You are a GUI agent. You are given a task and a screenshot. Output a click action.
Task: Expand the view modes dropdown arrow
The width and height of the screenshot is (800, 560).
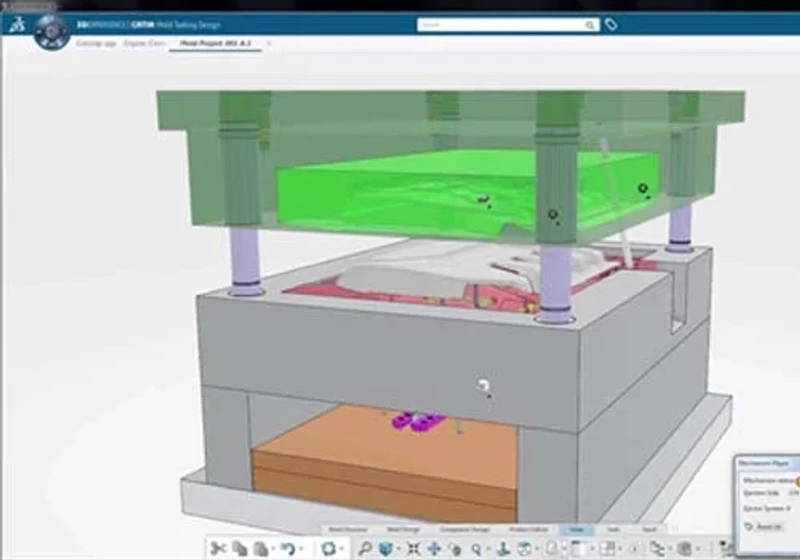pyautogui.click(x=537, y=549)
